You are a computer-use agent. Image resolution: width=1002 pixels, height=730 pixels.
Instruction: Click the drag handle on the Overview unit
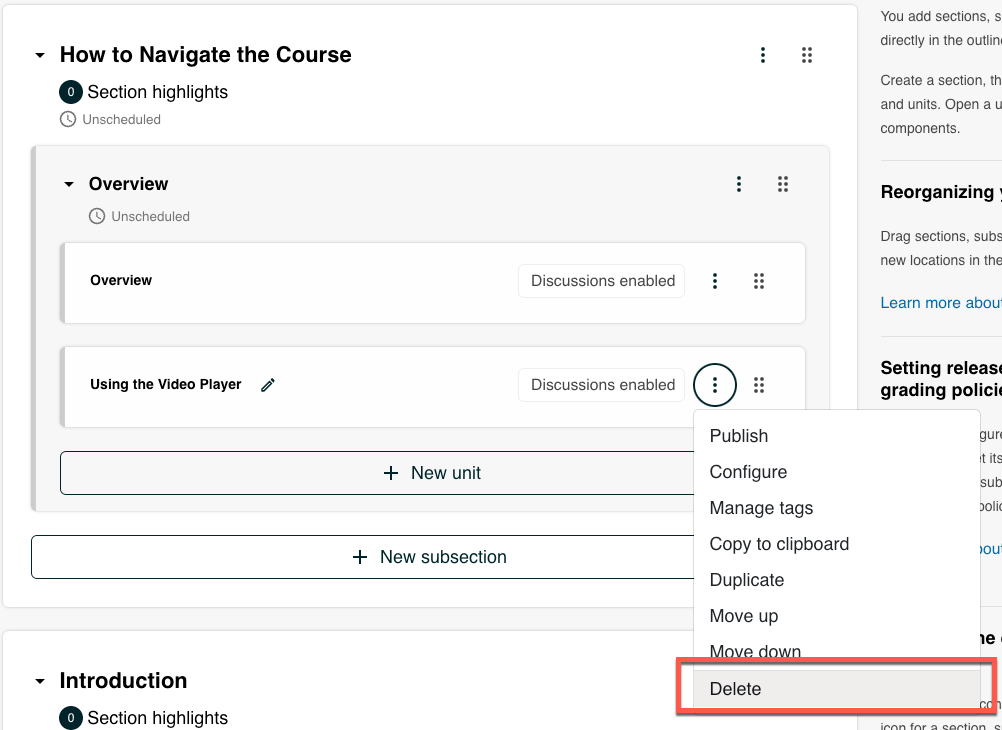coord(759,281)
